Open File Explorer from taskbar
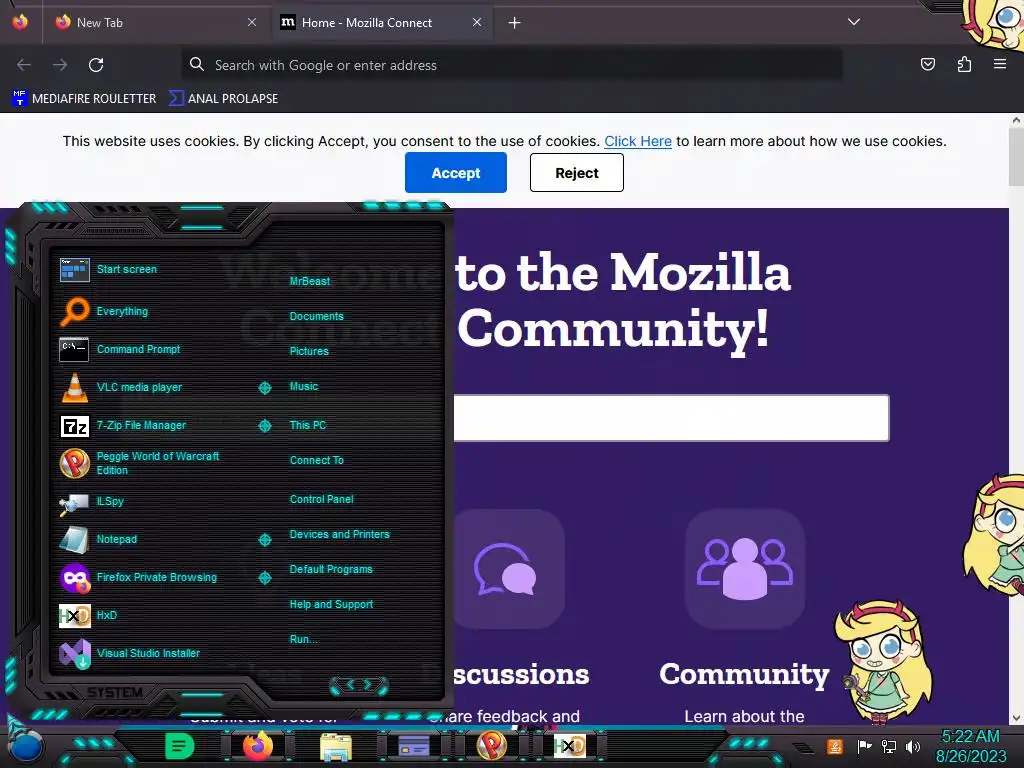1024x768 pixels. point(336,746)
